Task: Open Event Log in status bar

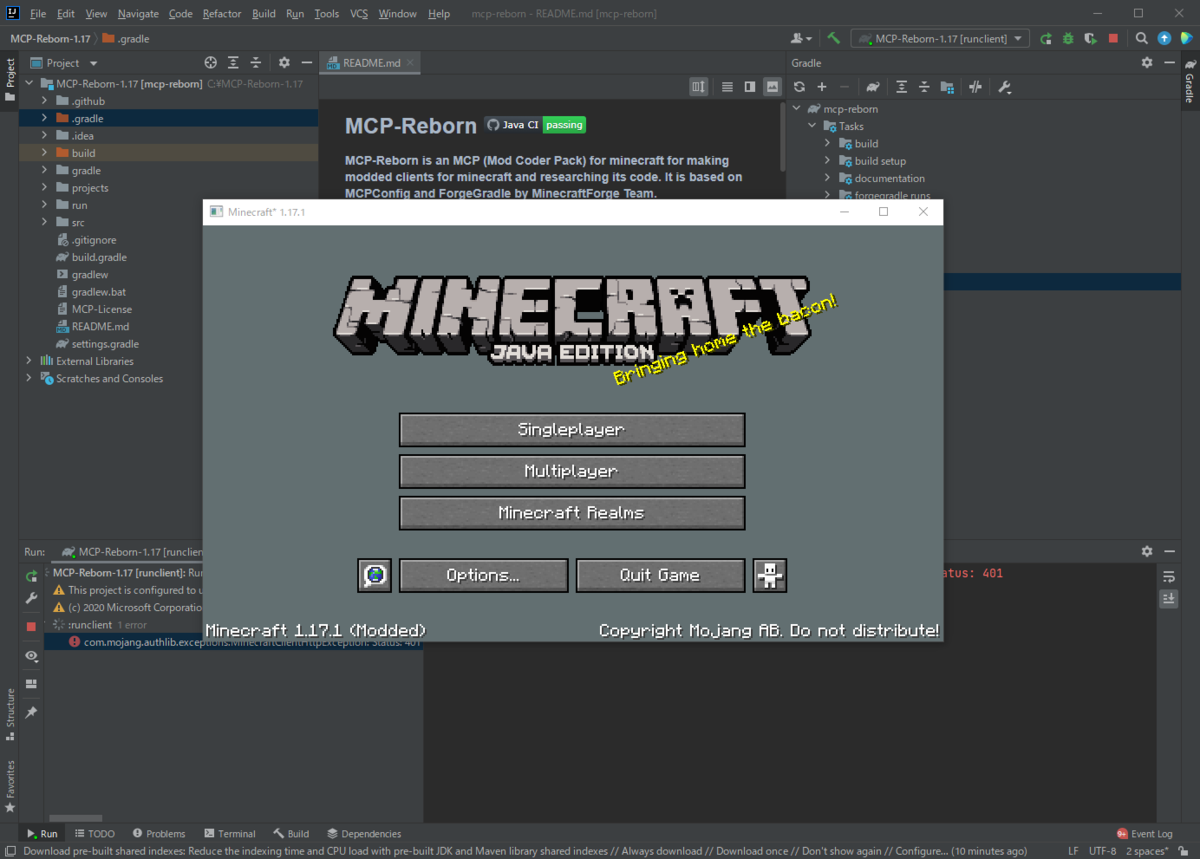Action: click(1144, 833)
